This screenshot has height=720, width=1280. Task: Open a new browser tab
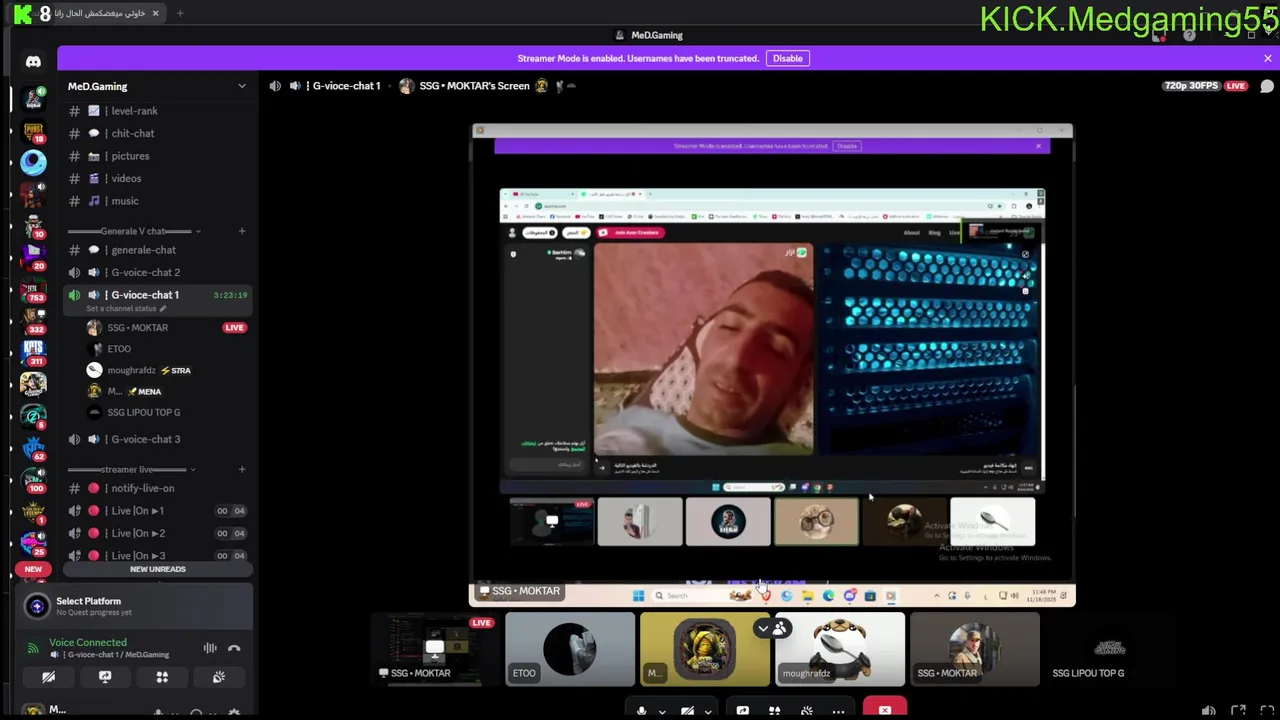pos(180,13)
